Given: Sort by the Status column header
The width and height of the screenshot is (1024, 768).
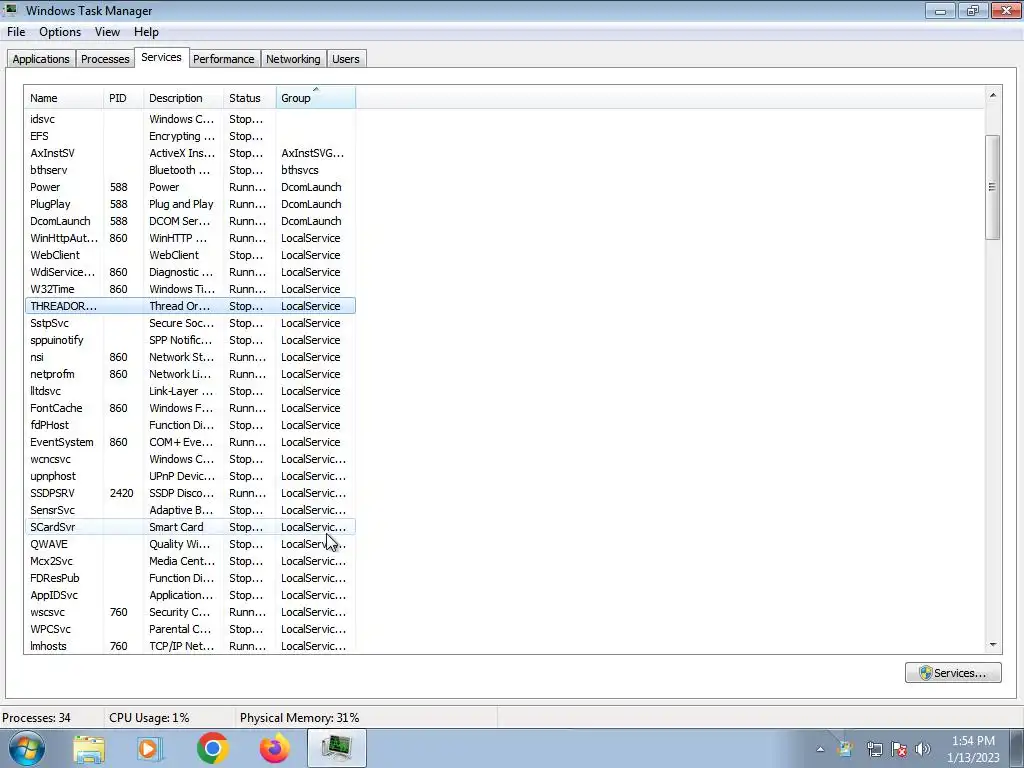Looking at the screenshot, I should (250, 98).
